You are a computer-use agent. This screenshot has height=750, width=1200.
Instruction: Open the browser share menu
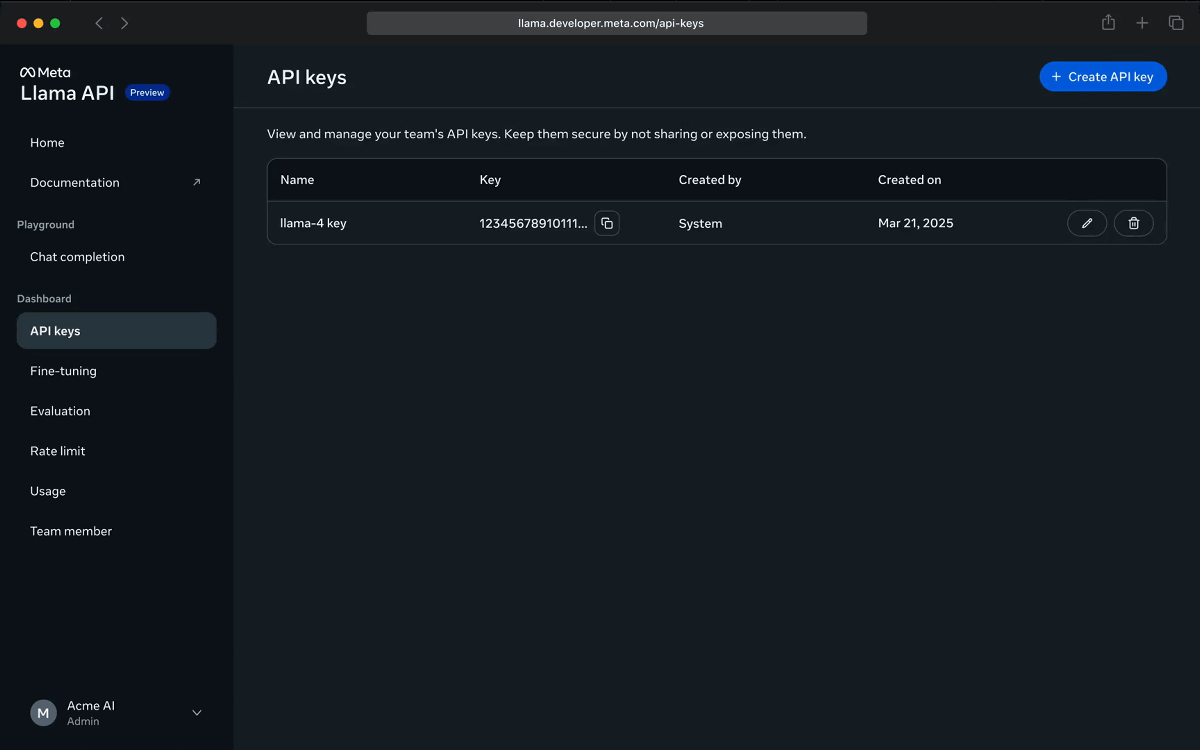(1108, 22)
